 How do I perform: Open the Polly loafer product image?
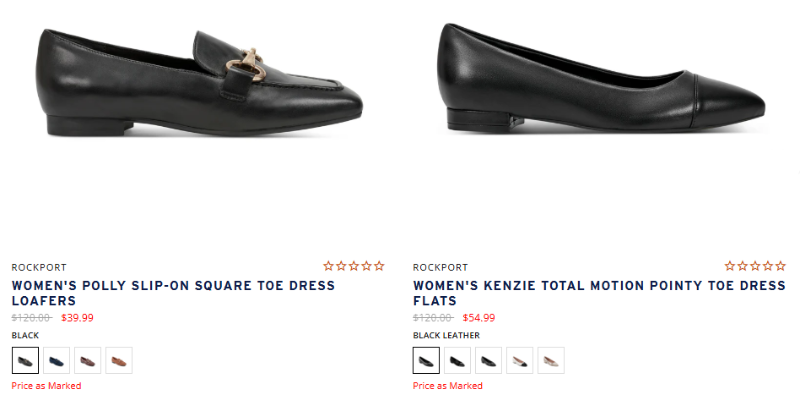pos(199,83)
